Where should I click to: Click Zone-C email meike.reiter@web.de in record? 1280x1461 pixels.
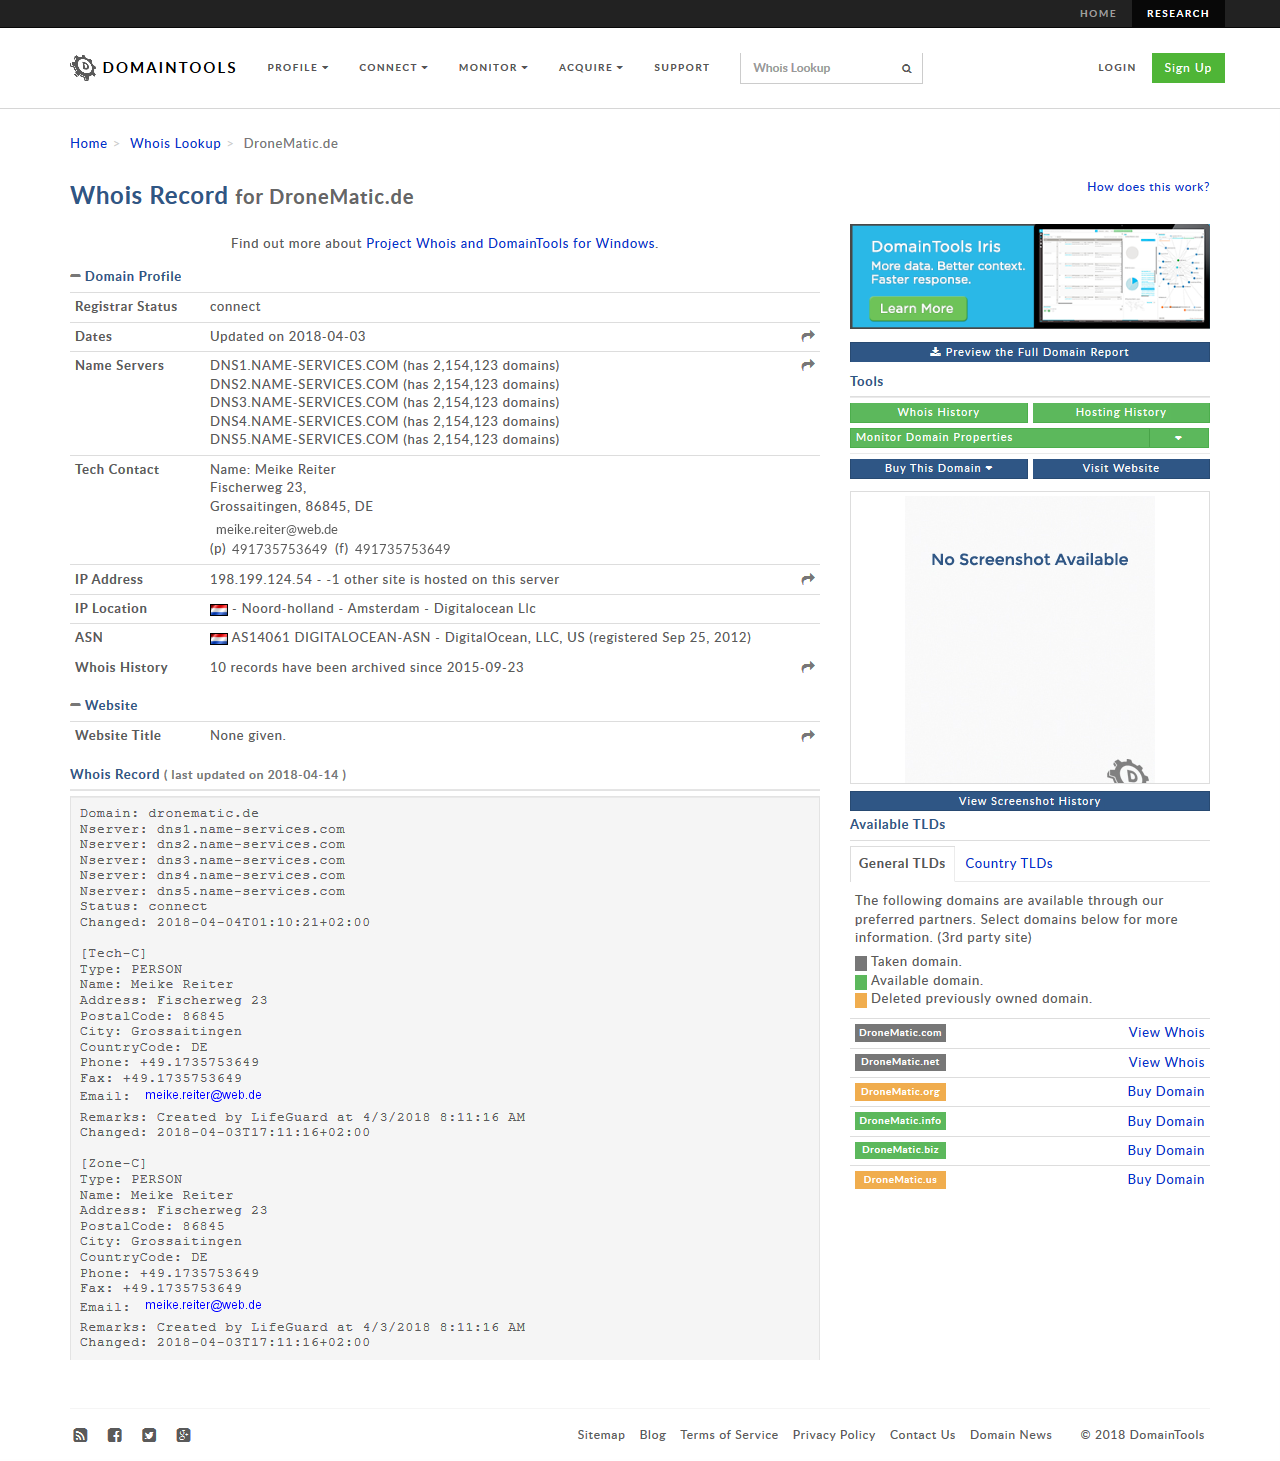tap(203, 1305)
